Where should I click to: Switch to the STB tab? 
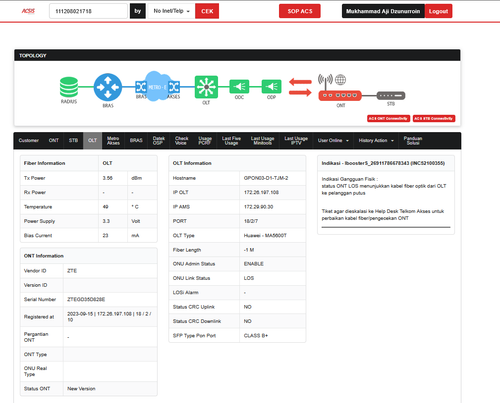[73, 141]
